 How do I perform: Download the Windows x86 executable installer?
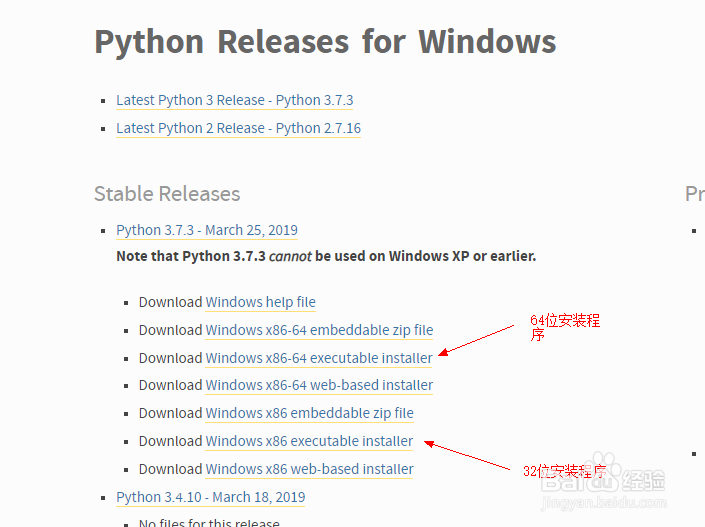309,441
